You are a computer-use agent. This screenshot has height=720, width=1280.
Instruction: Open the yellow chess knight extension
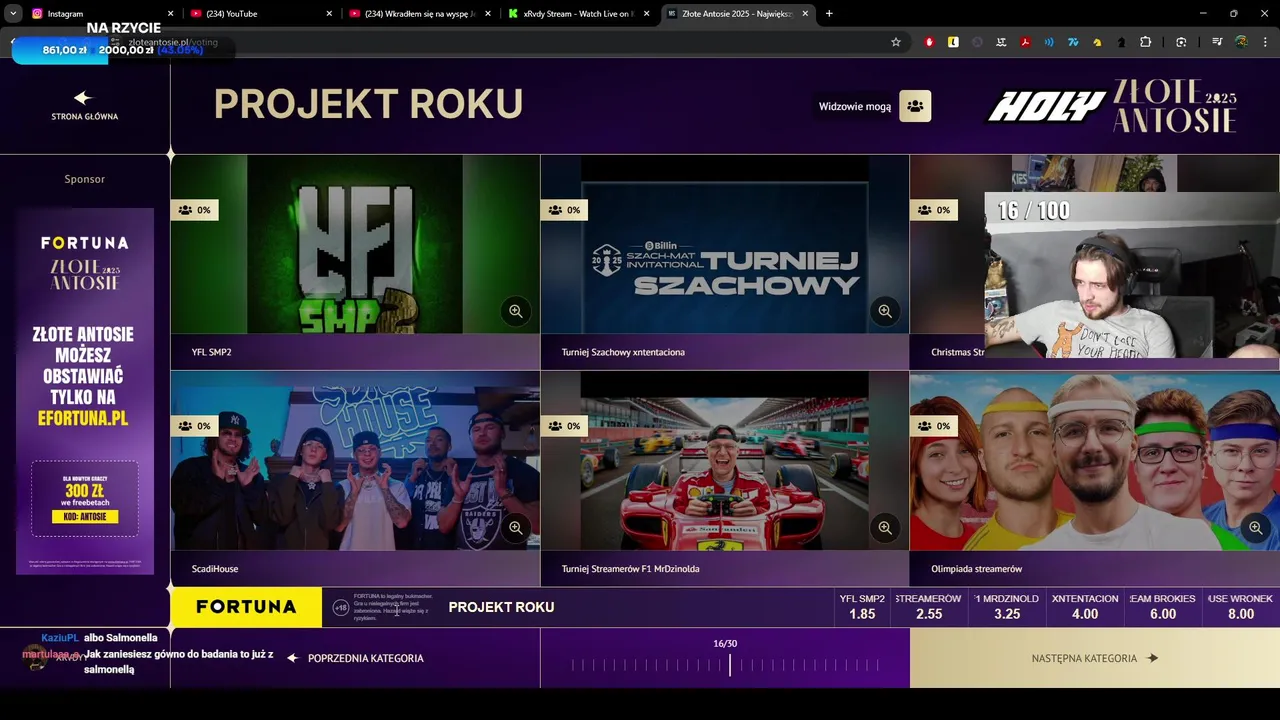tap(1097, 42)
